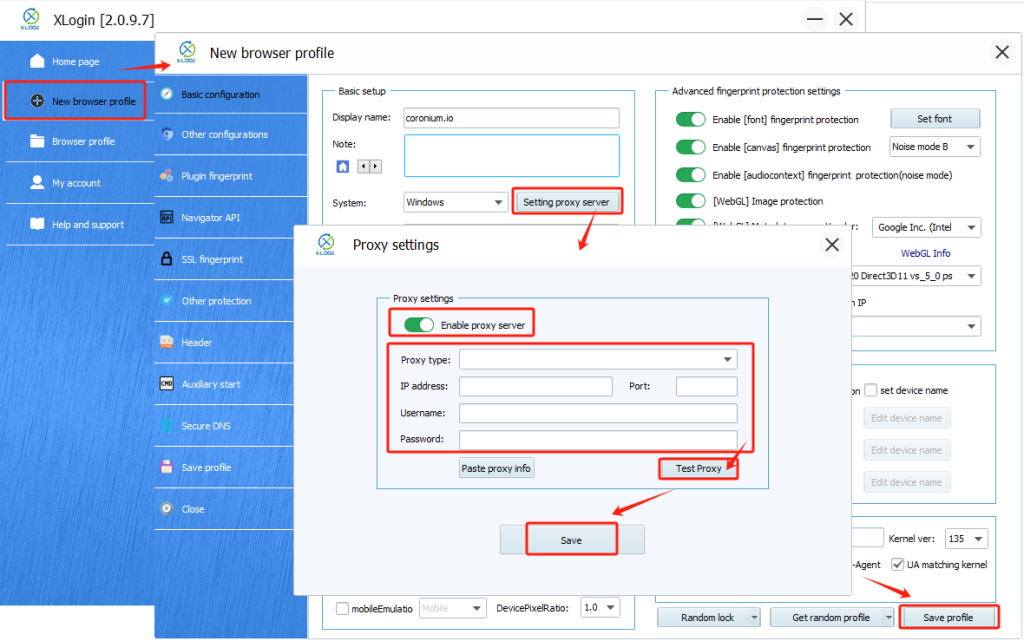1024x641 pixels.
Task: Click the Other configurations icon
Action: tap(167, 134)
